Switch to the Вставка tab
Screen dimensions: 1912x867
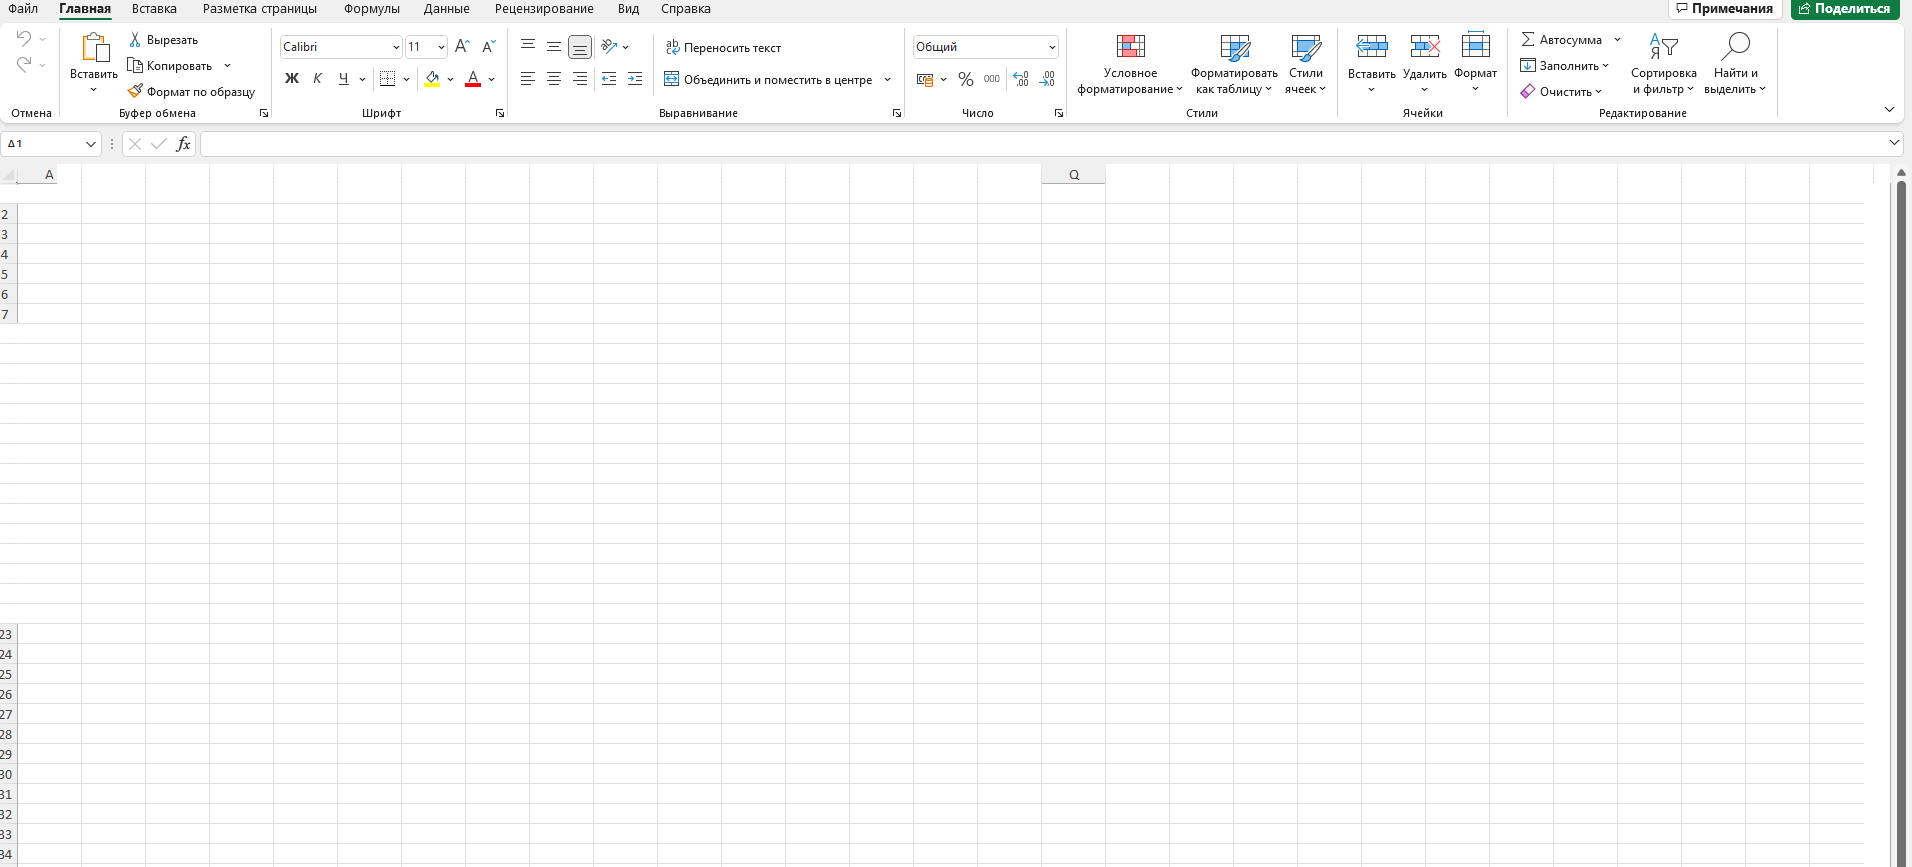[154, 9]
